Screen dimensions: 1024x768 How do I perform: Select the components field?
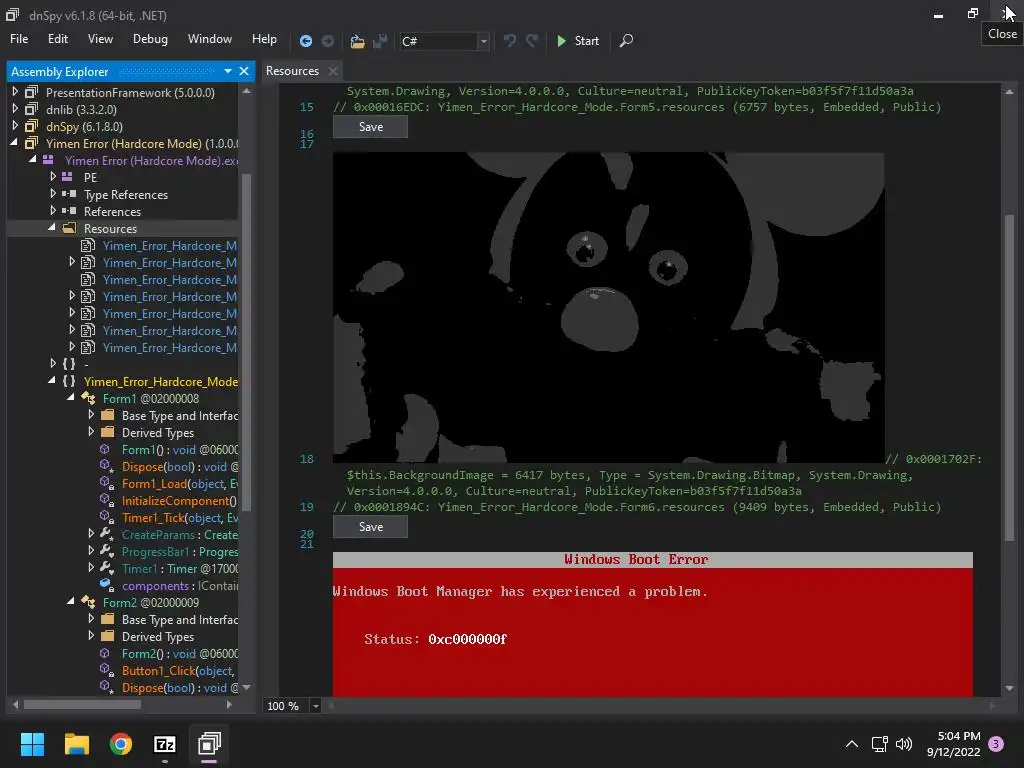[180, 586]
